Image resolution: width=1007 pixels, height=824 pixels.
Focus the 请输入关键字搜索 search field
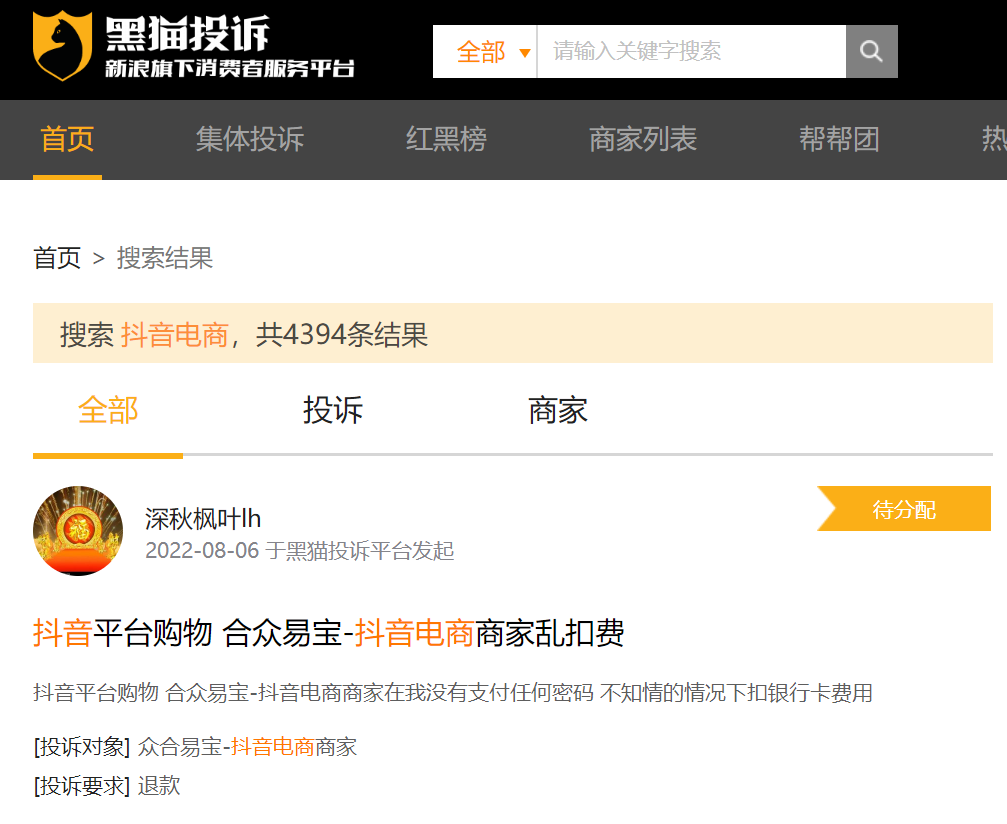pyautogui.click(x=691, y=51)
